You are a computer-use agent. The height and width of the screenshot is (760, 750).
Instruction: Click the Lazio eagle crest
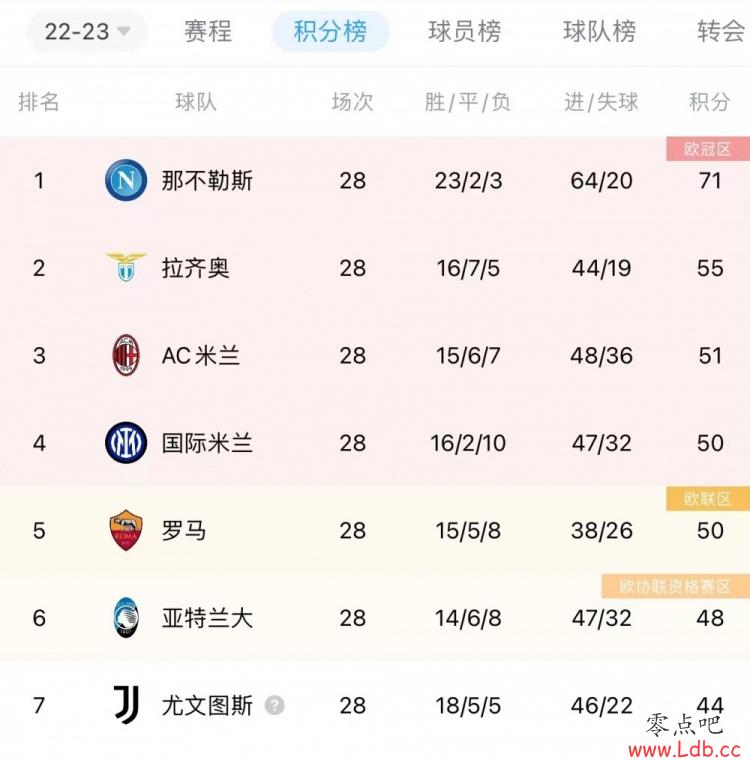[126, 267]
